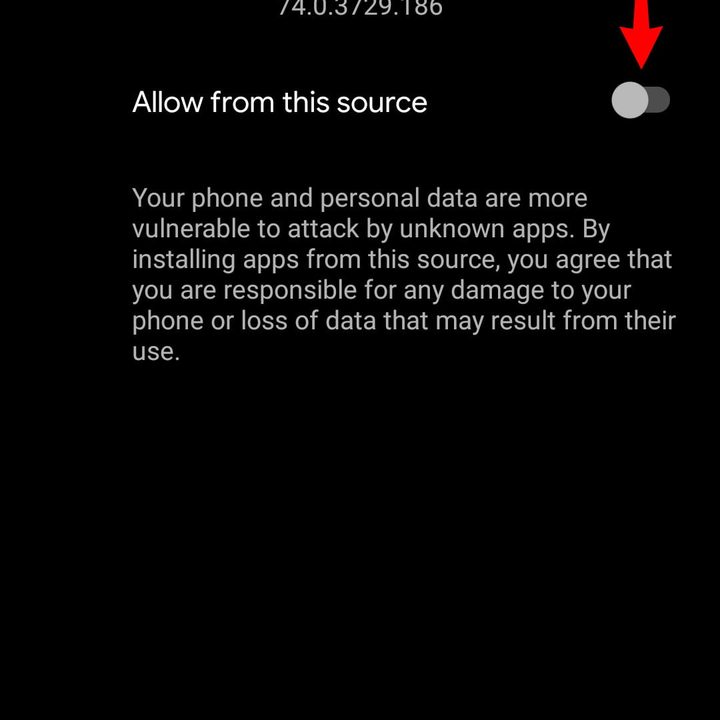Select the "Allow from this source" label
Image resolution: width=720 pixels, height=720 pixels.
point(280,102)
